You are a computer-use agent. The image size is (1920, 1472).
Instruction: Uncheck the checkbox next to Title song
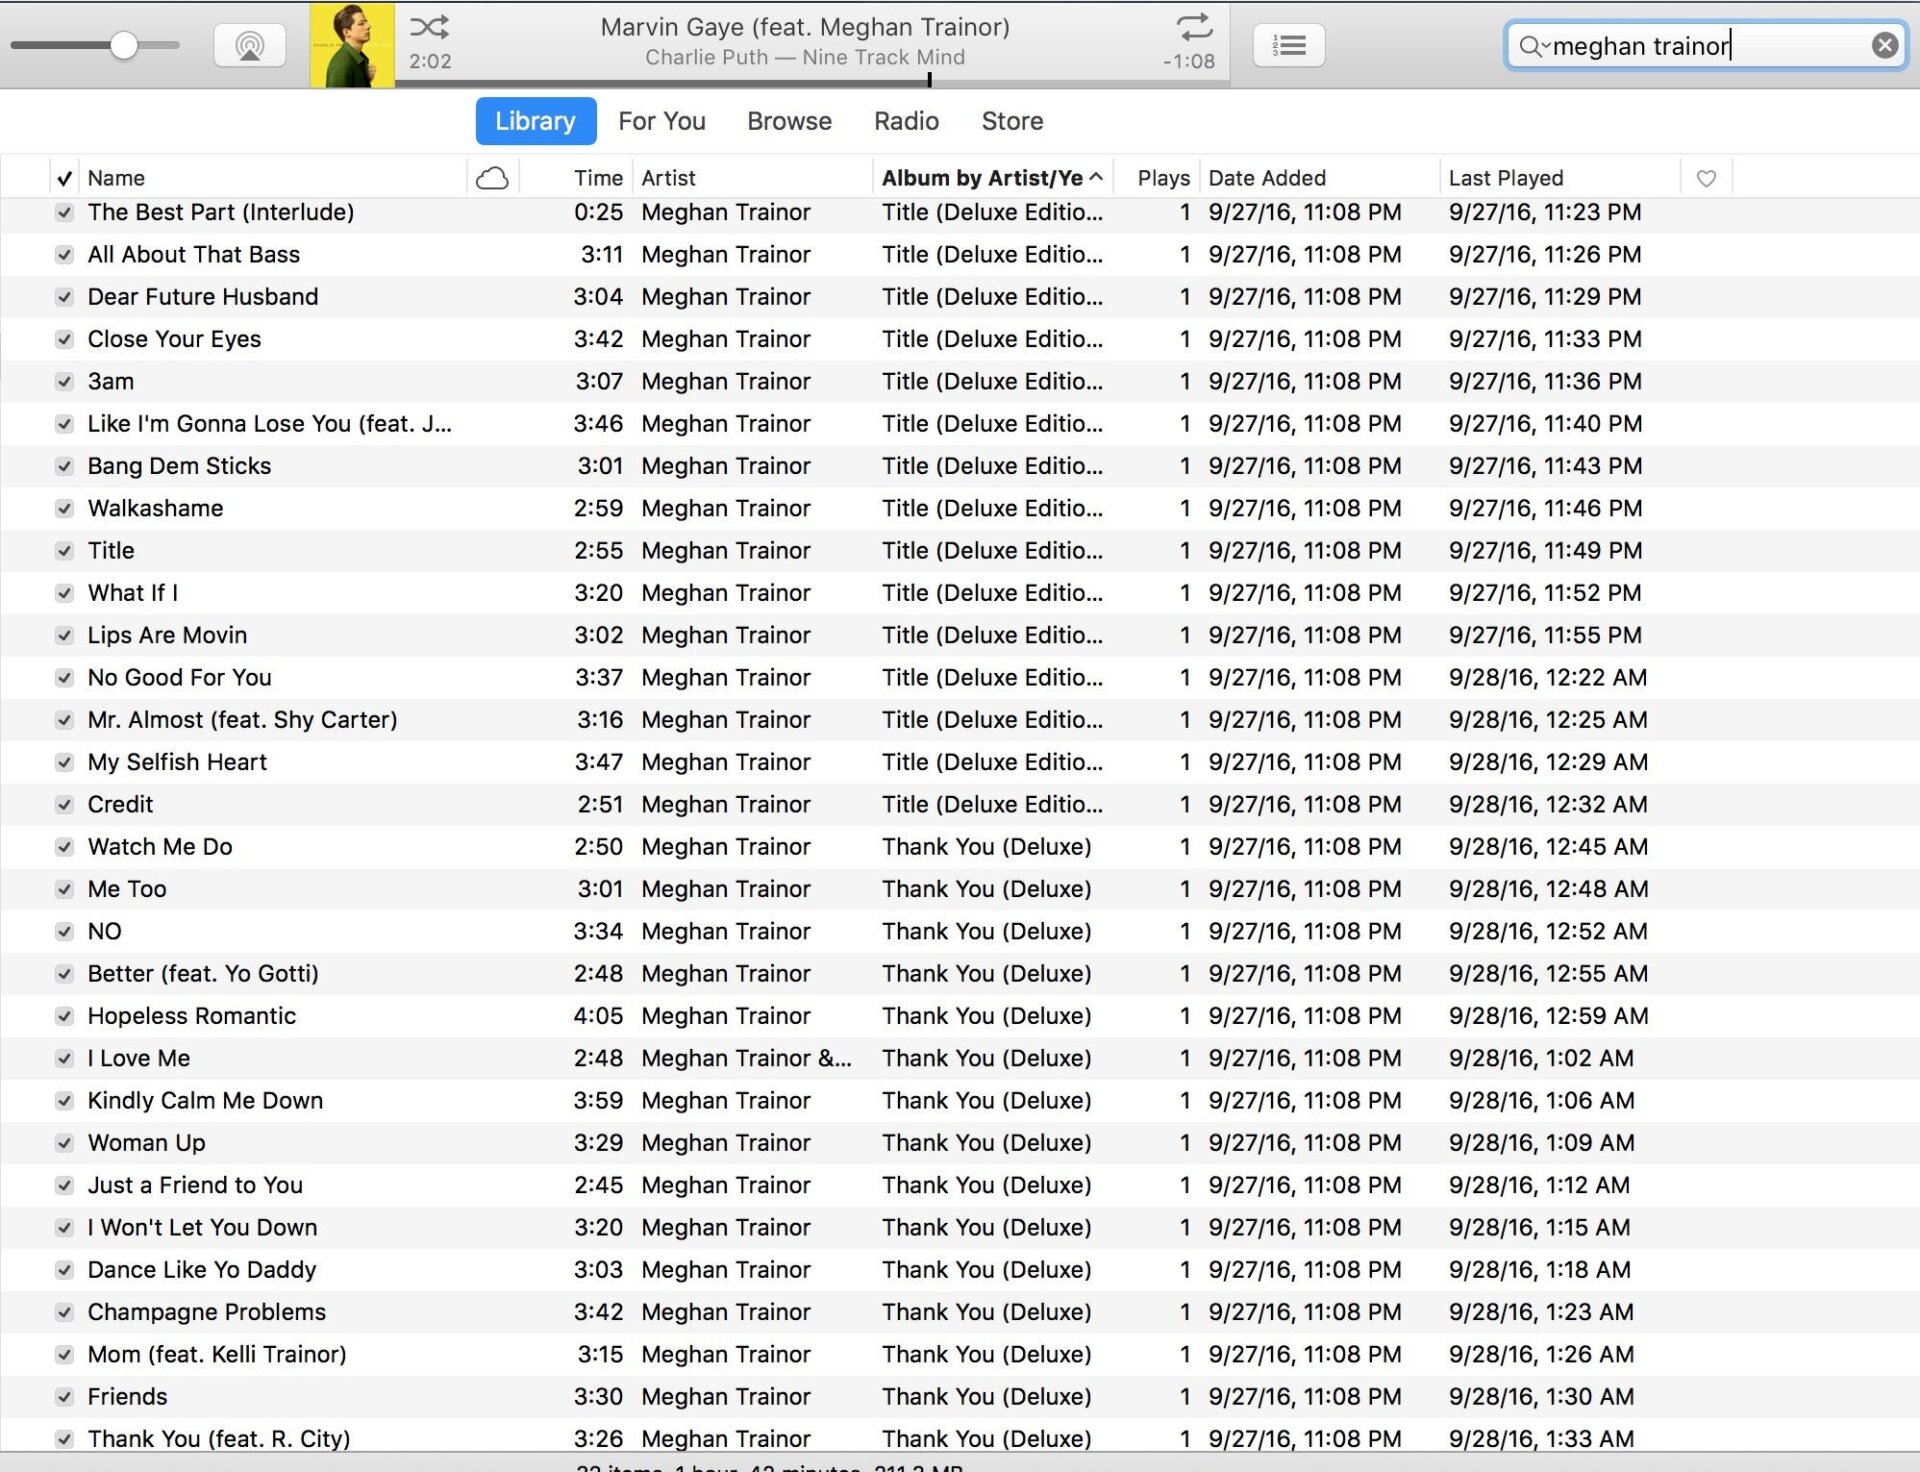[x=65, y=551]
